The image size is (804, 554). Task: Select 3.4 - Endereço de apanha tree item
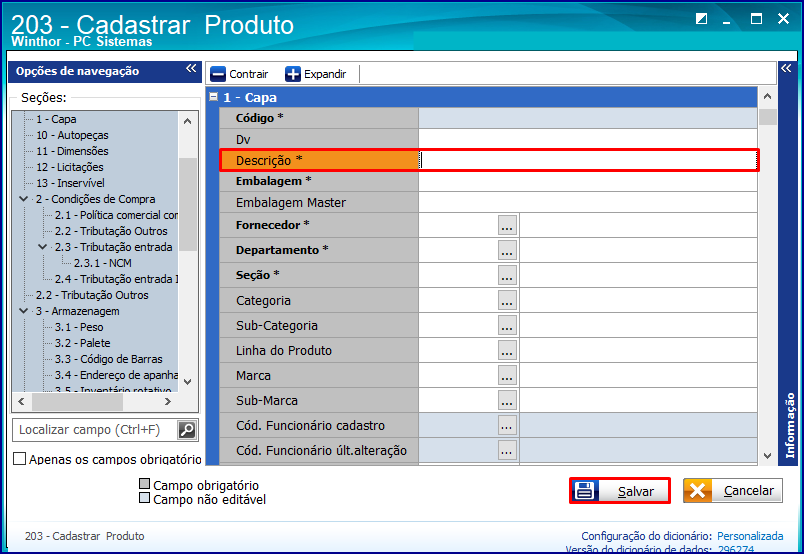pyautogui.click(x=116, y=375)
